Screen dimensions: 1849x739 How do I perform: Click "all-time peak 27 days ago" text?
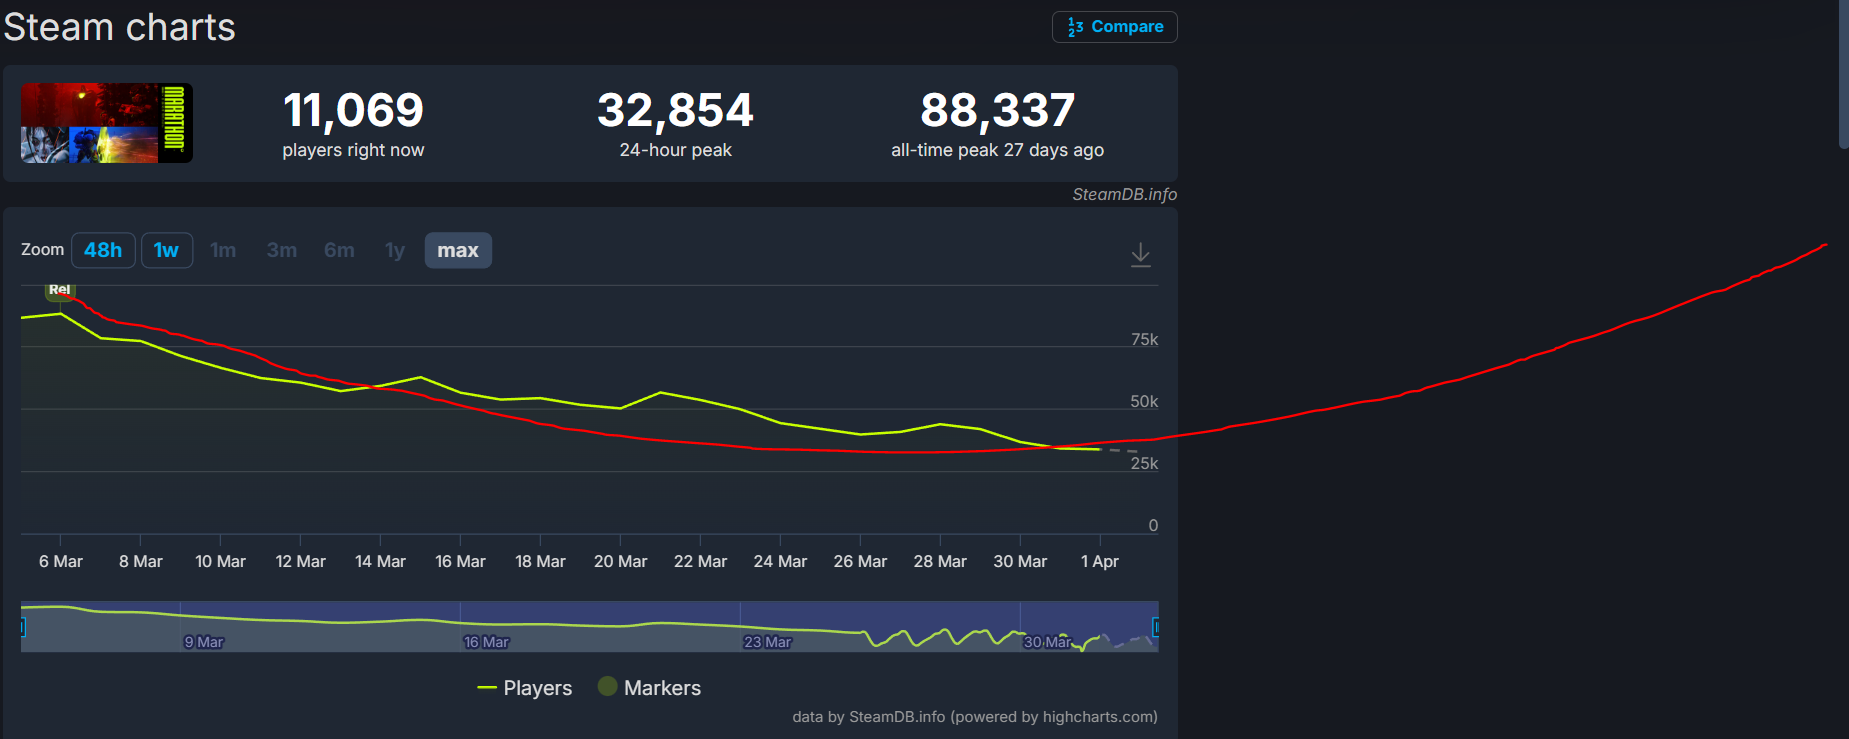[998, 150]
